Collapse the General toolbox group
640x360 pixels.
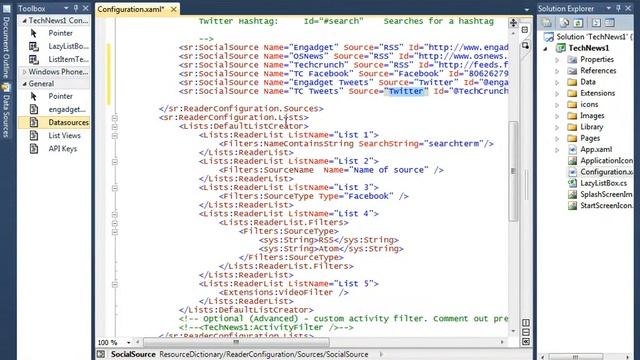pyautogui.click(x=24, y=84)
